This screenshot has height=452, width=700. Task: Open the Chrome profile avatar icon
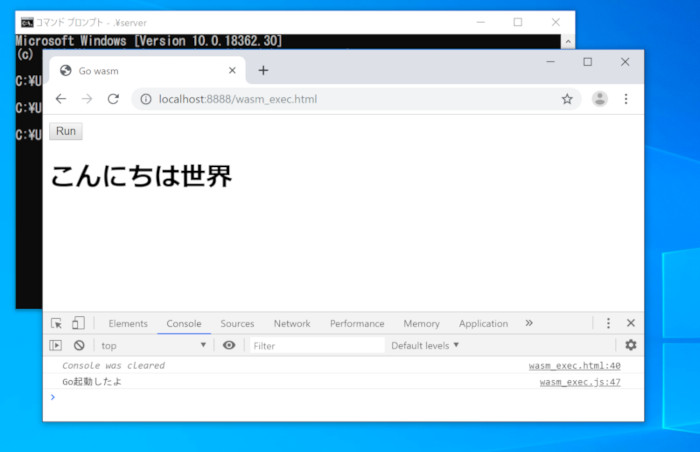click(600, 99)
